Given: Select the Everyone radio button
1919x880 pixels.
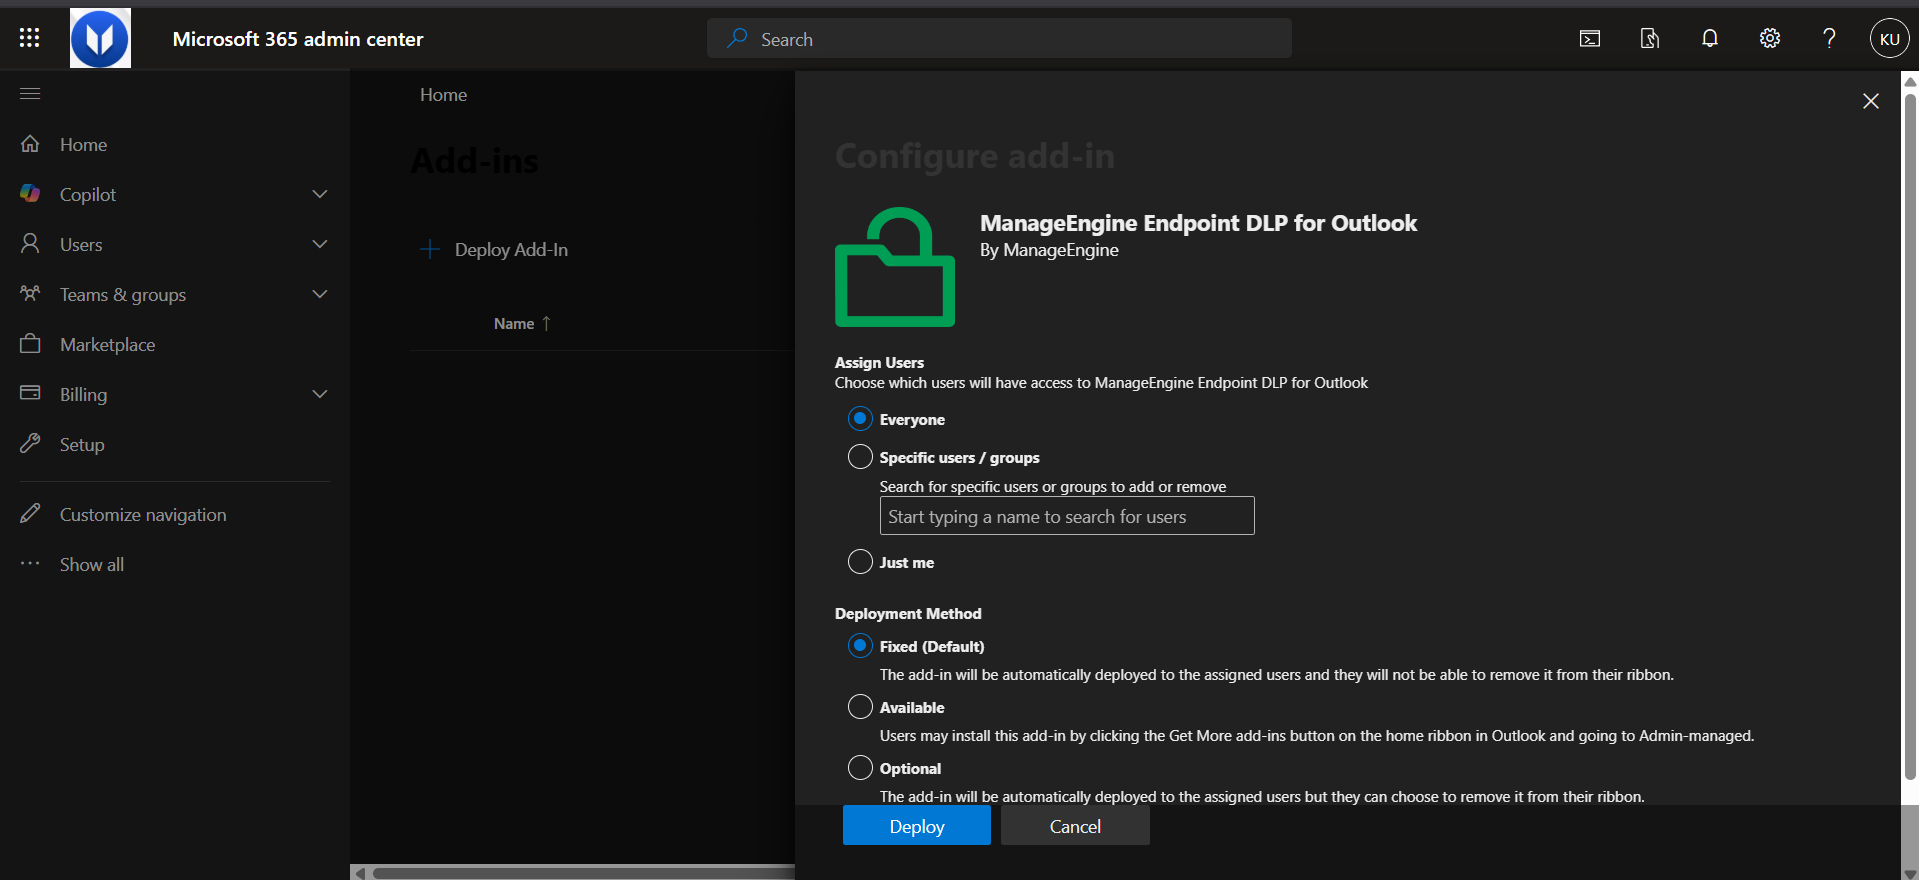Looking at the screenshot, I should 860,419.
